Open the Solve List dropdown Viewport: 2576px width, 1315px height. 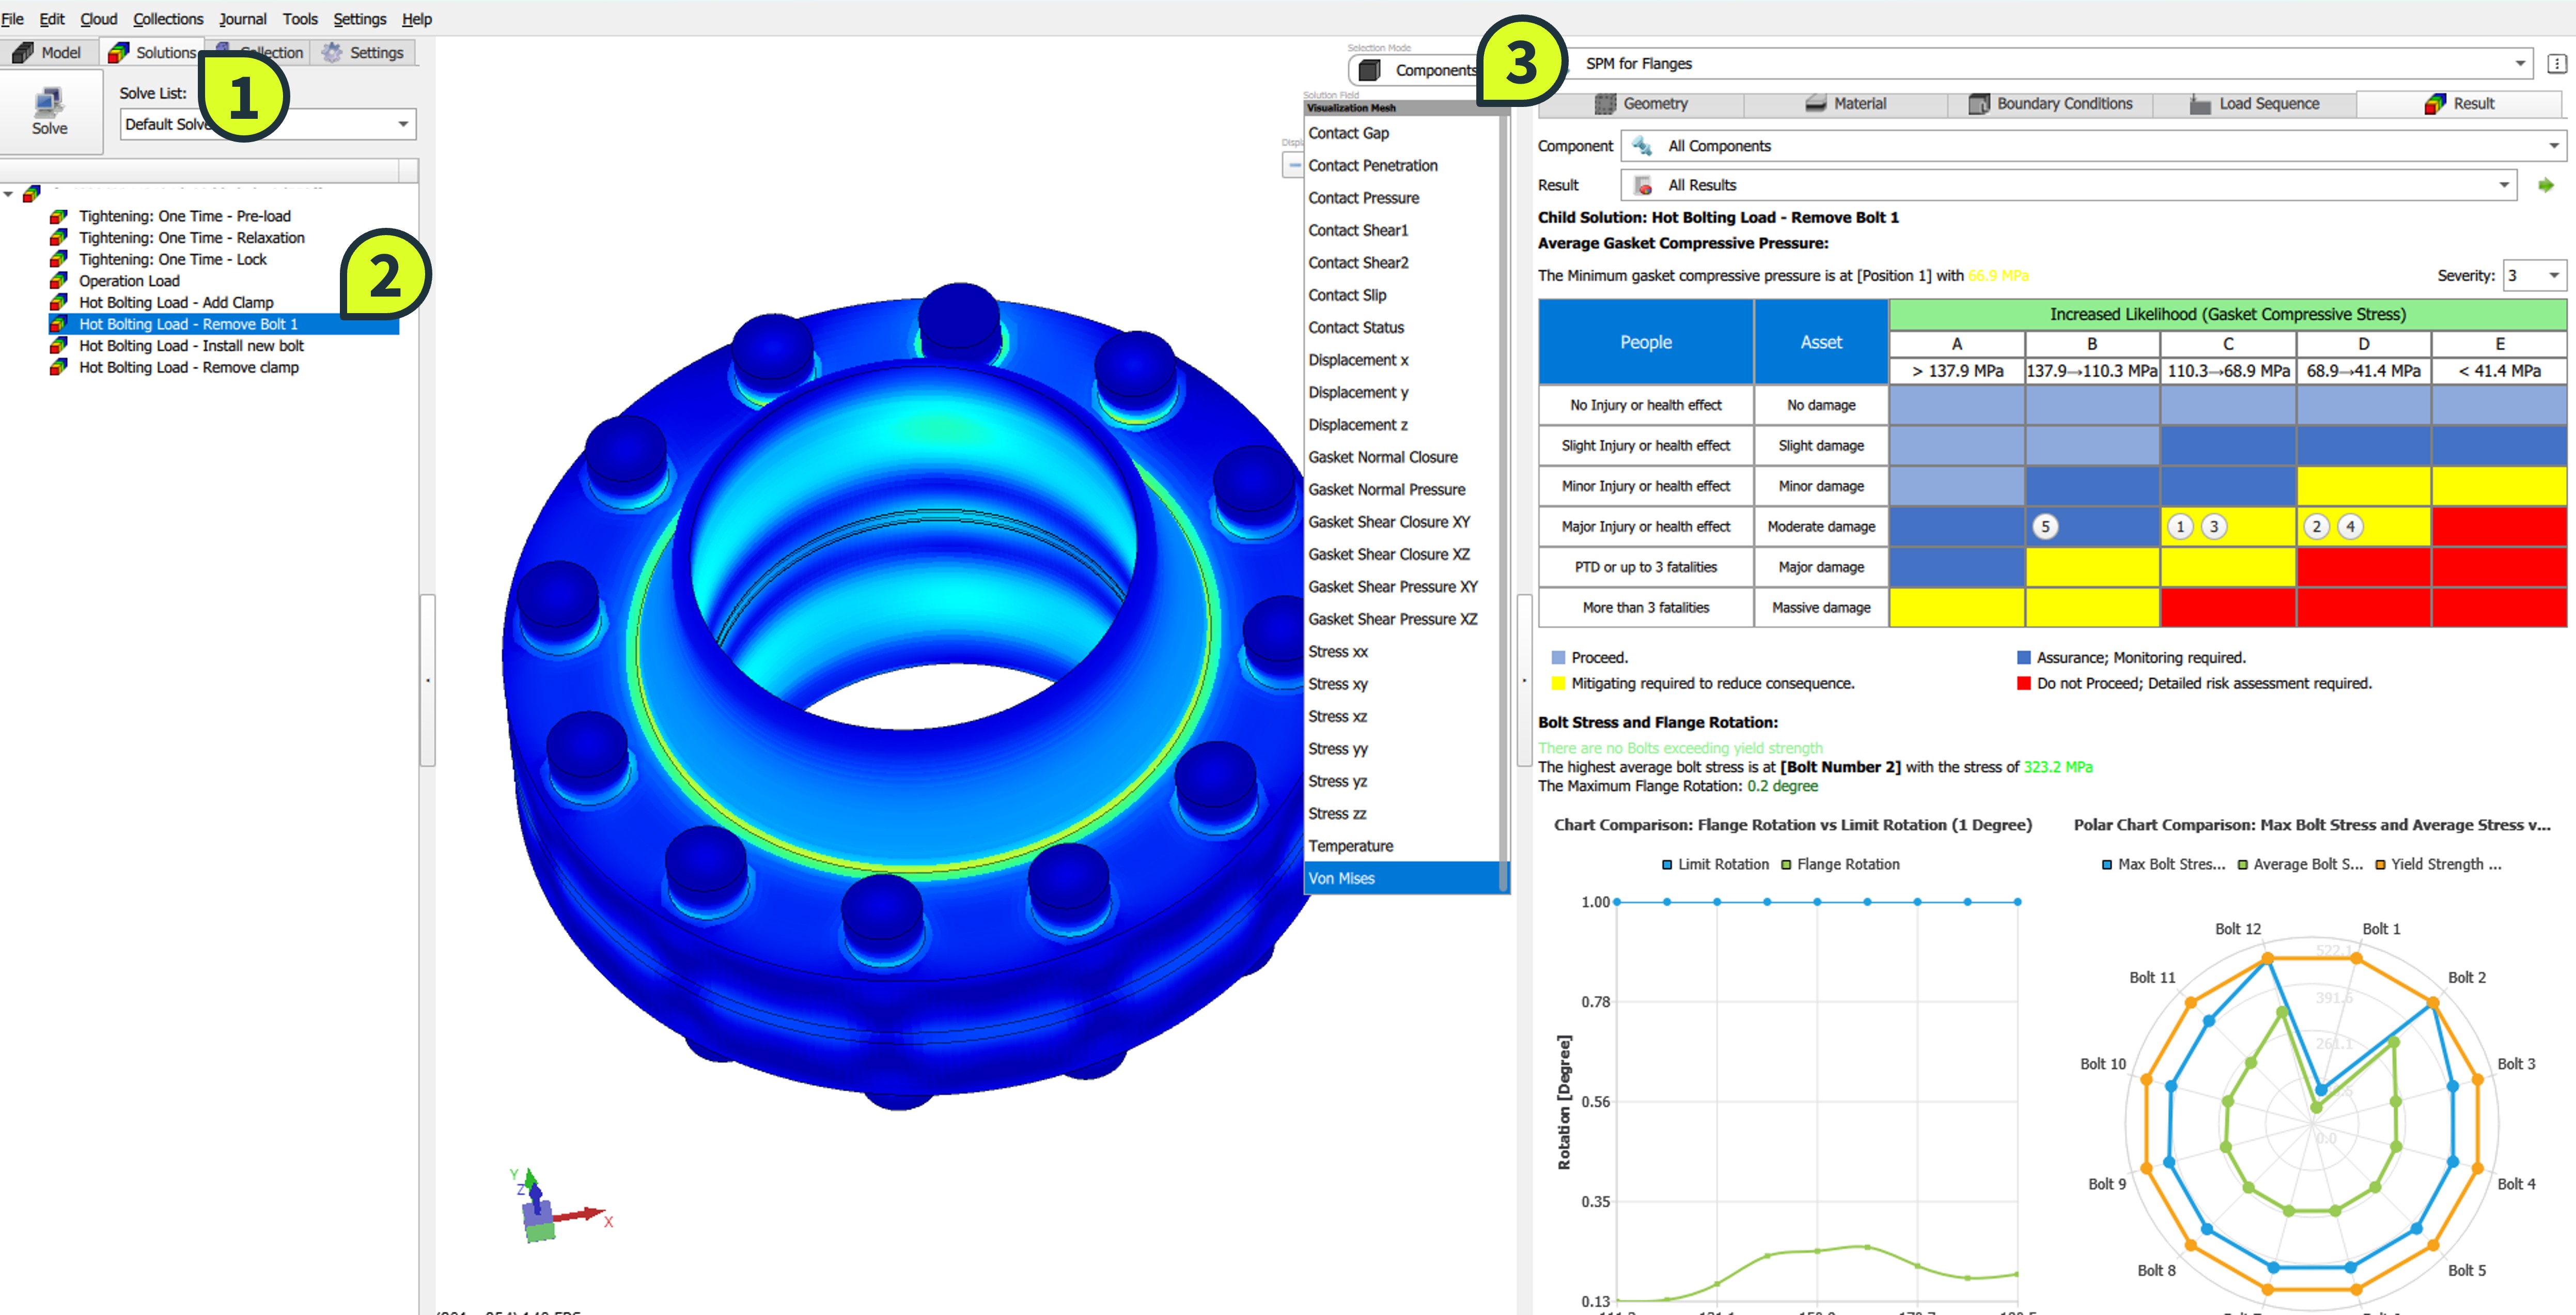tap(403, 124)
